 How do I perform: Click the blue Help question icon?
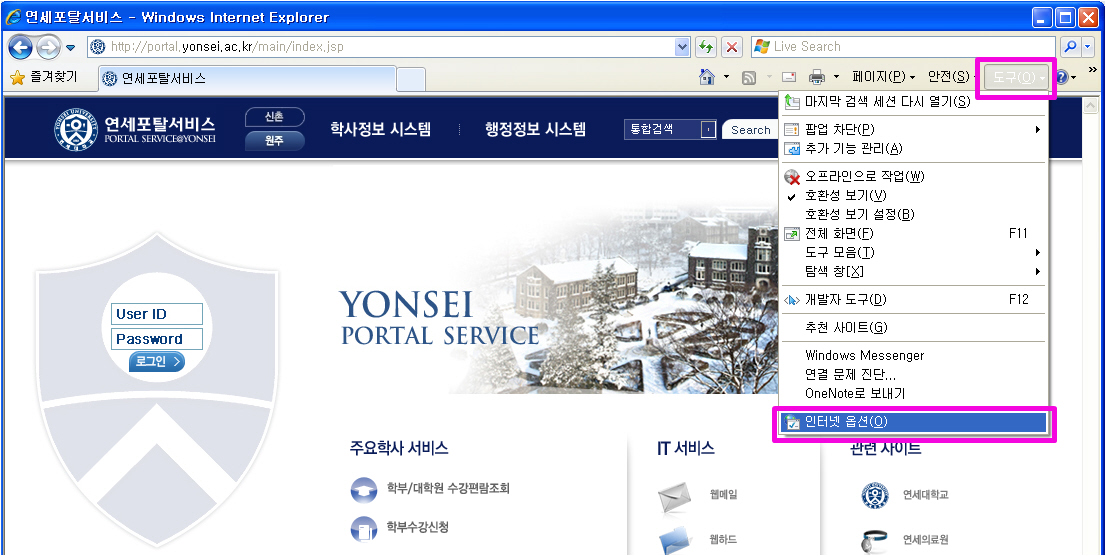1062,77
